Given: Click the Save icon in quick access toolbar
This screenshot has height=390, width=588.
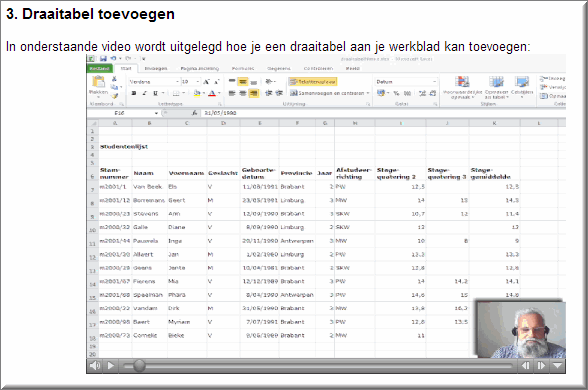Looking at the screenshot, I should click(103, 58).
